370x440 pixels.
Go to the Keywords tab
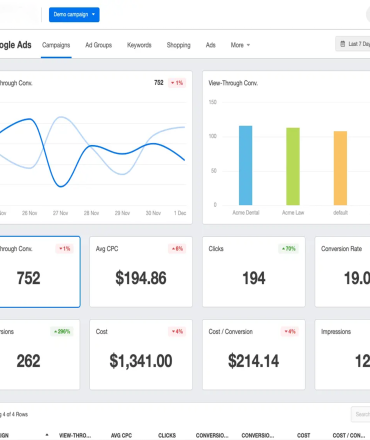[x=139, y=45]
